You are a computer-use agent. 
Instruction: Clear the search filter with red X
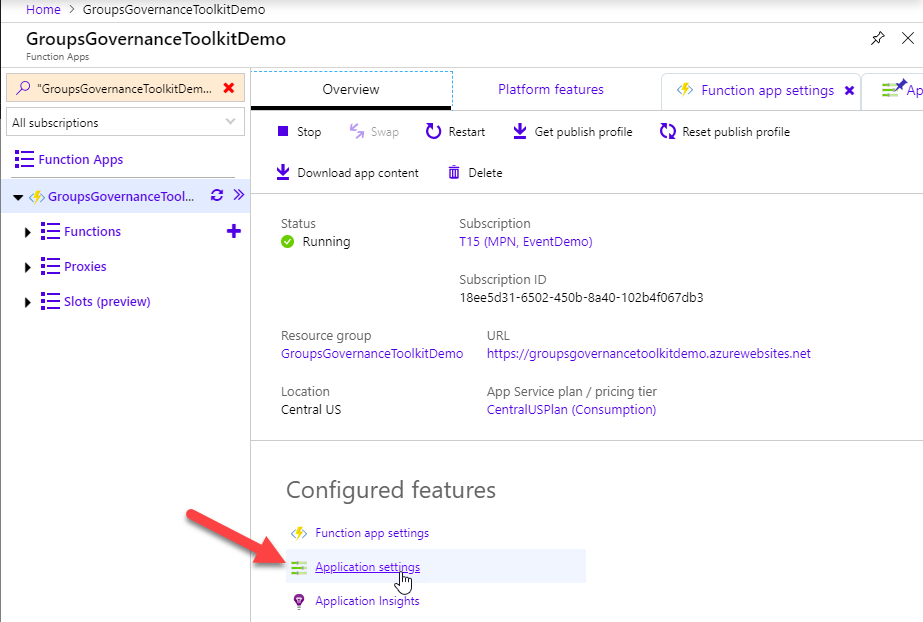click(x=229, y=88)
